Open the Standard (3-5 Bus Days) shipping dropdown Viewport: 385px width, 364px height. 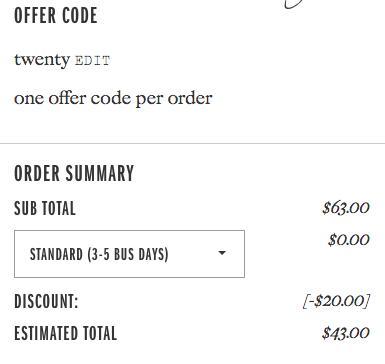pos(129,254)
